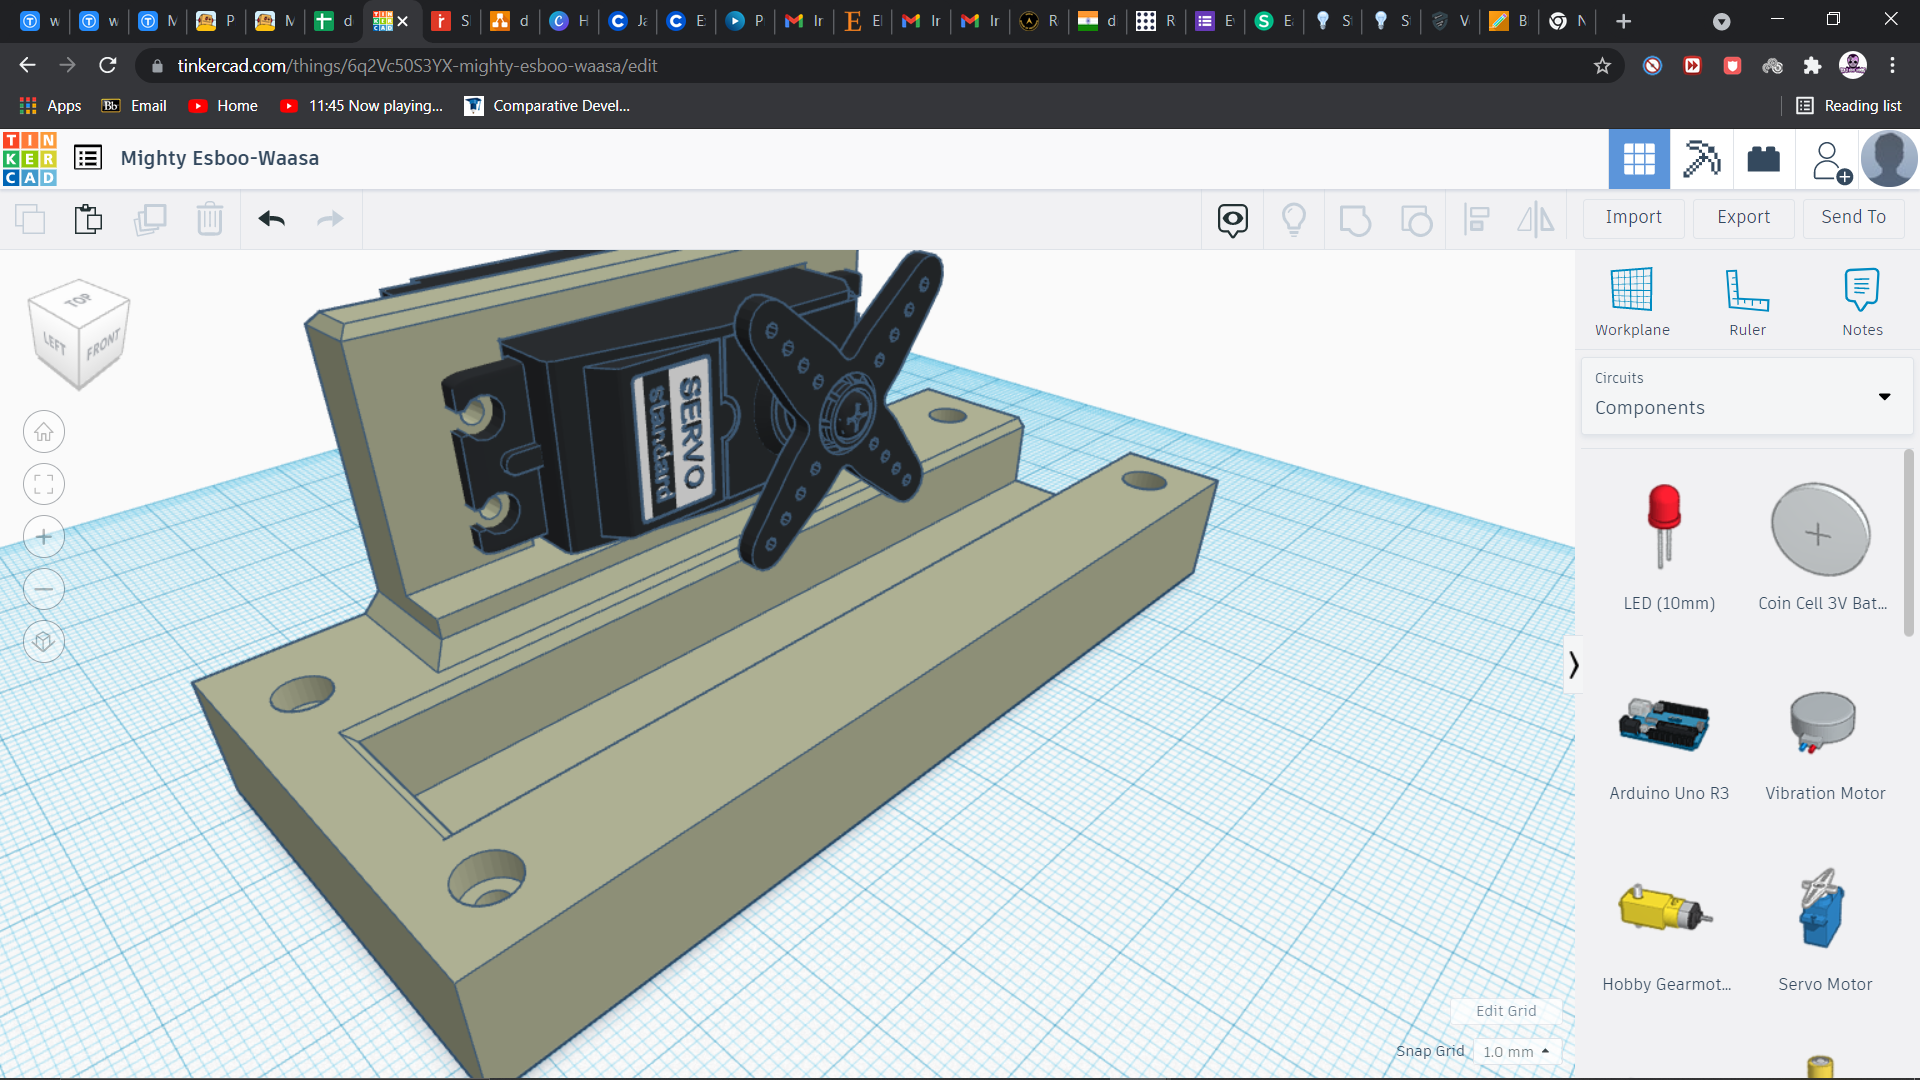Viewport: 1920px width, 1080px height.
Task: Click the Align tool icon
Action: tap(1477, 219)
